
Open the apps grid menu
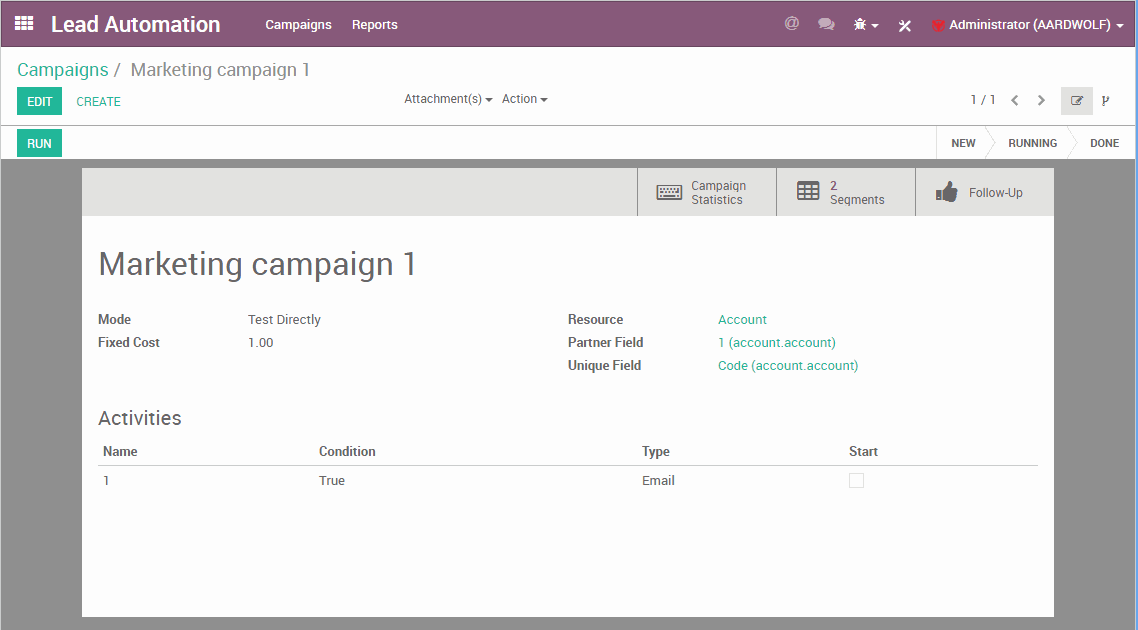(24, 24)
